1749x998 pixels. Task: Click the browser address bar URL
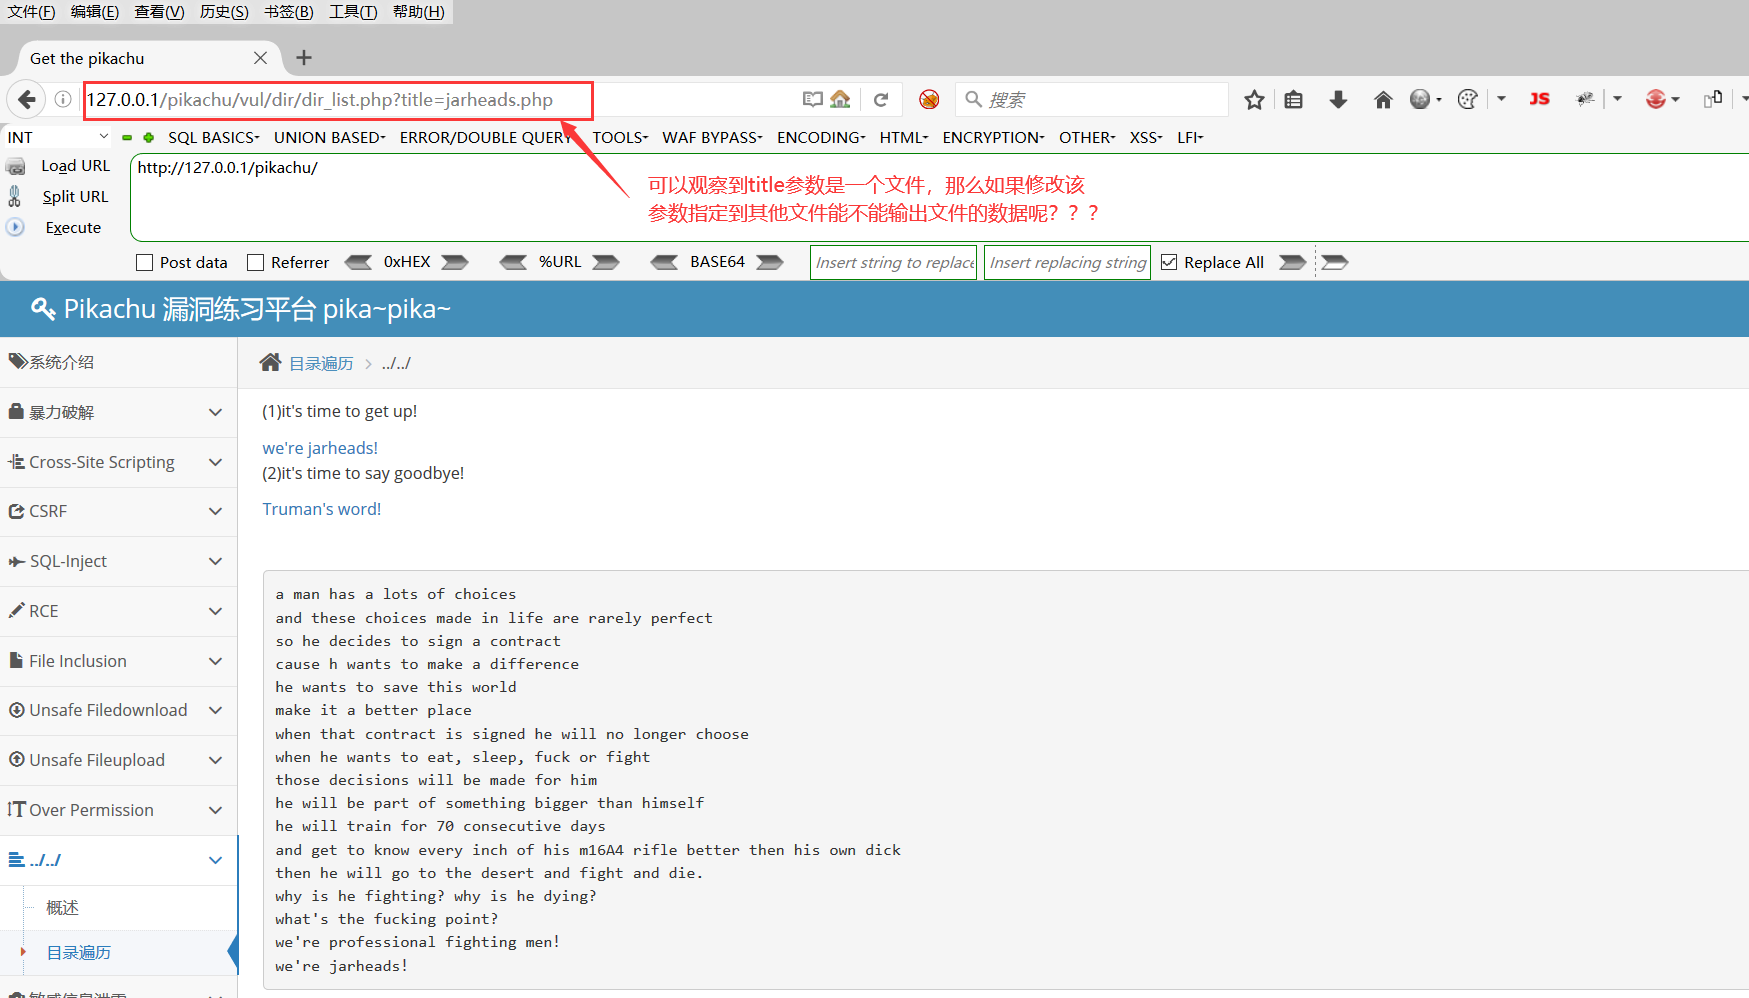[320, 100]
